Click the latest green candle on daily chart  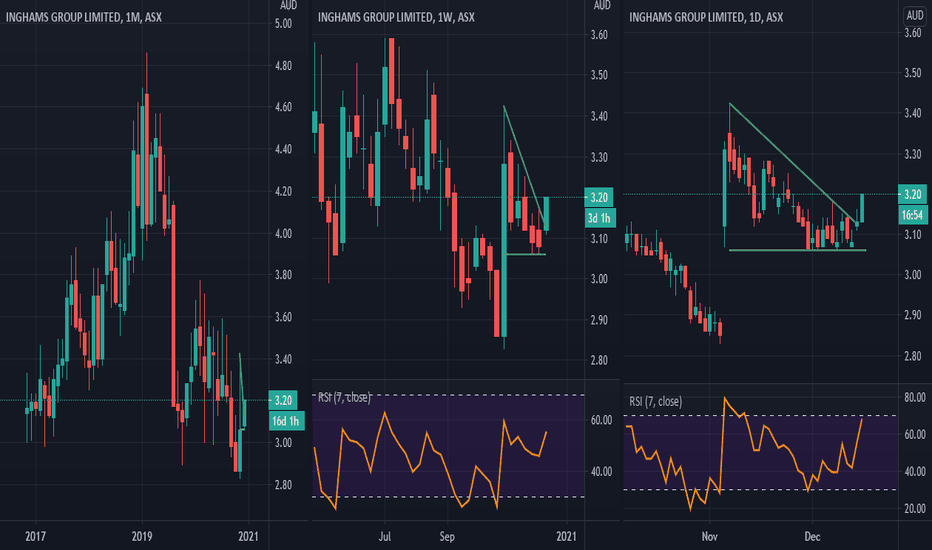pyautogui.click(x=862, y=208)
